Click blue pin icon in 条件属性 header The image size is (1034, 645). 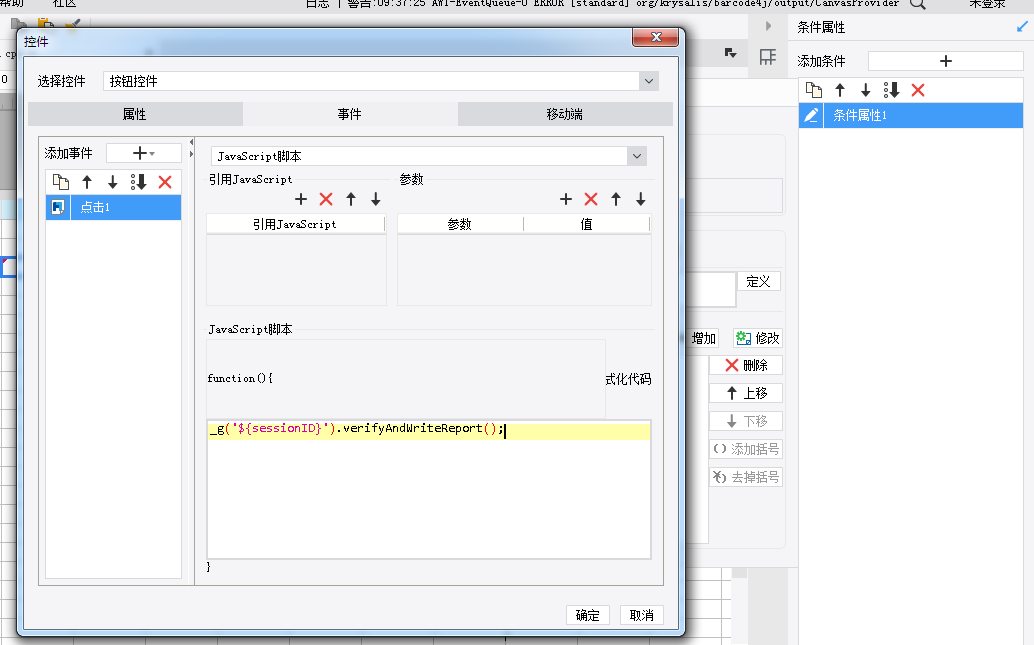coord(1022,27)
